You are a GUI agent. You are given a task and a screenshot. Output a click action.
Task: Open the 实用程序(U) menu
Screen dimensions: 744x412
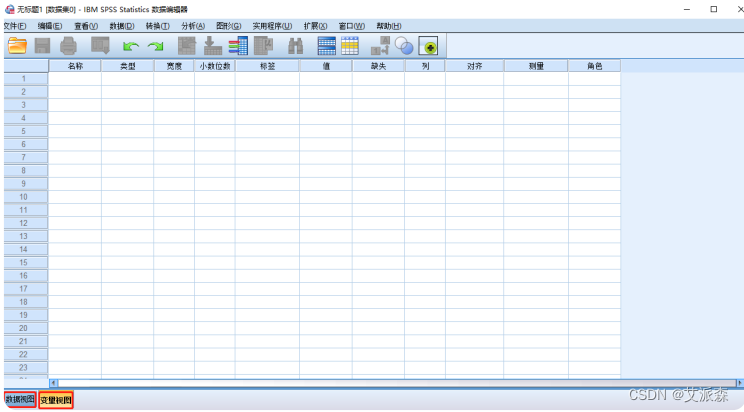coord(272,26)
